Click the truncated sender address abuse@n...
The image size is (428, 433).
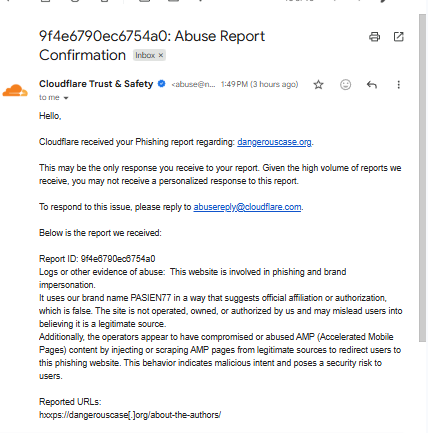[x=193, y=84]
